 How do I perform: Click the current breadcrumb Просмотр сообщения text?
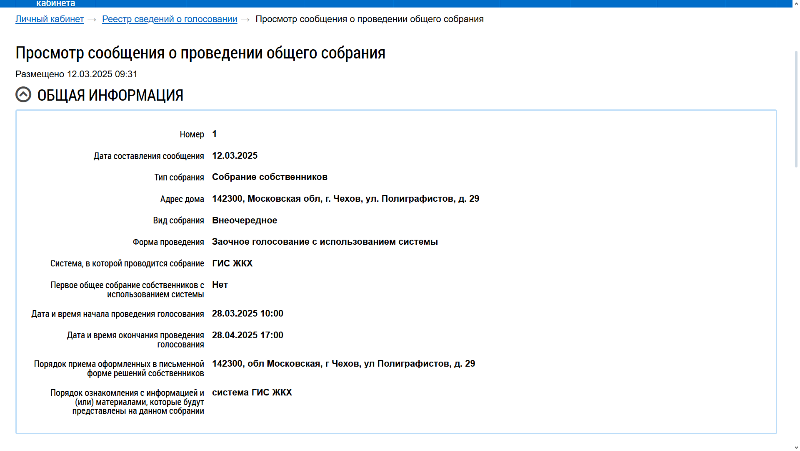pos(369,19)
